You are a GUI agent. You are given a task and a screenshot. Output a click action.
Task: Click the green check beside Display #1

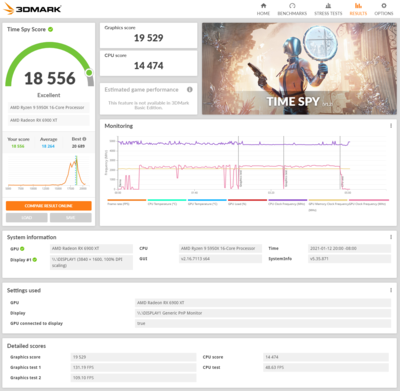[35, 260]
